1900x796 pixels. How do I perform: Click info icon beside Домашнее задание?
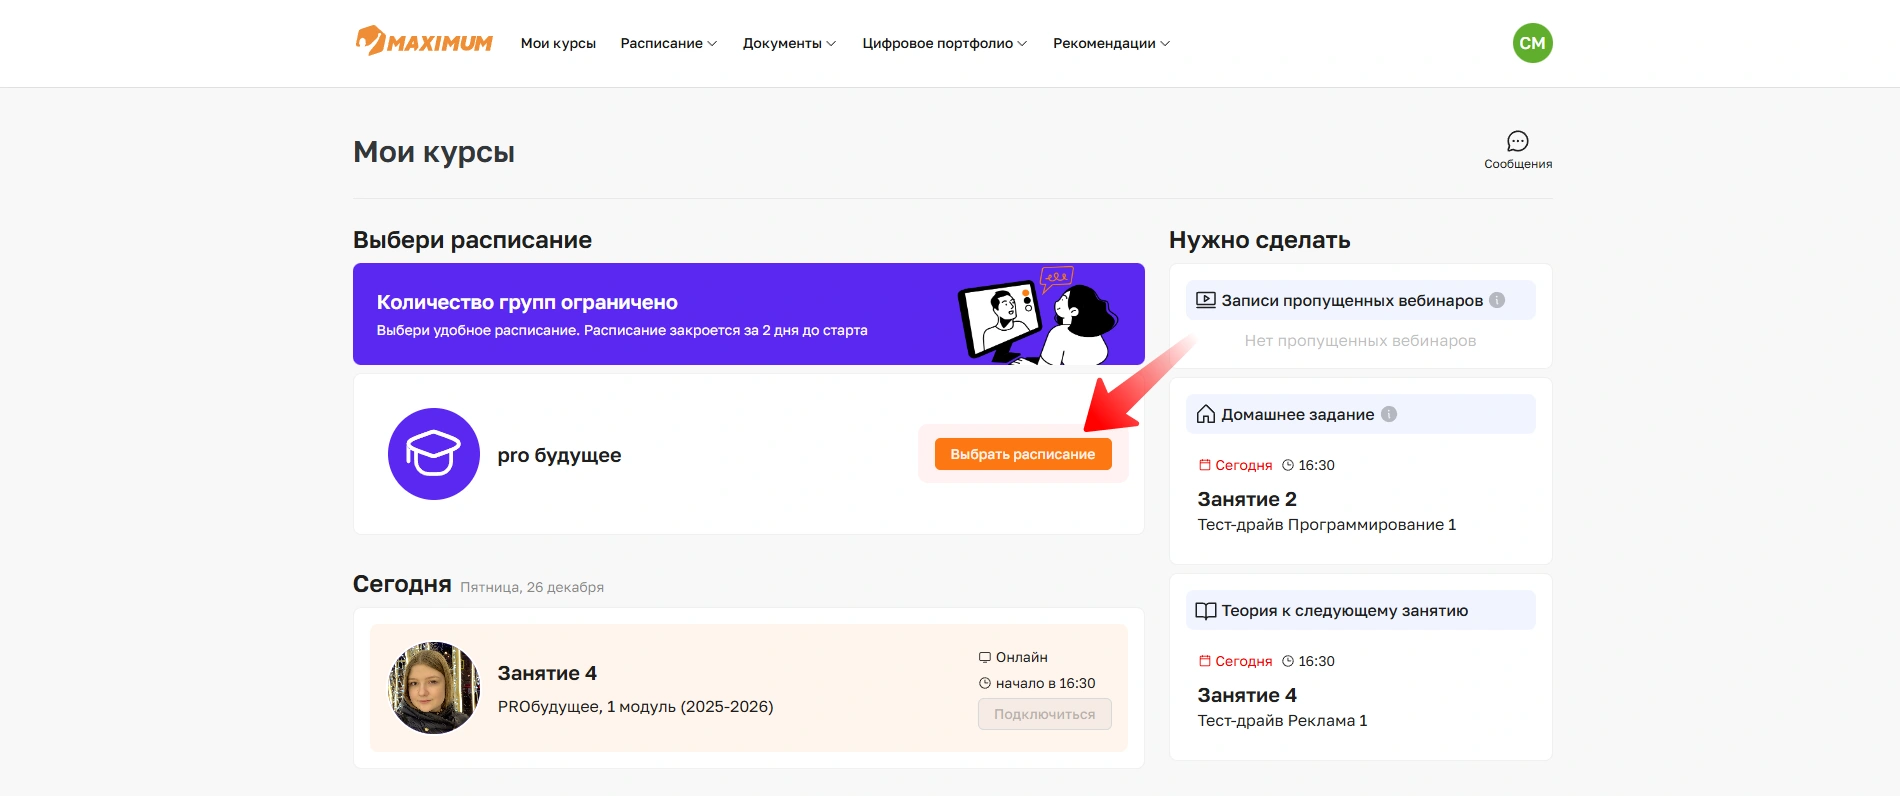pyautogui.click(x=1389, y=414)
